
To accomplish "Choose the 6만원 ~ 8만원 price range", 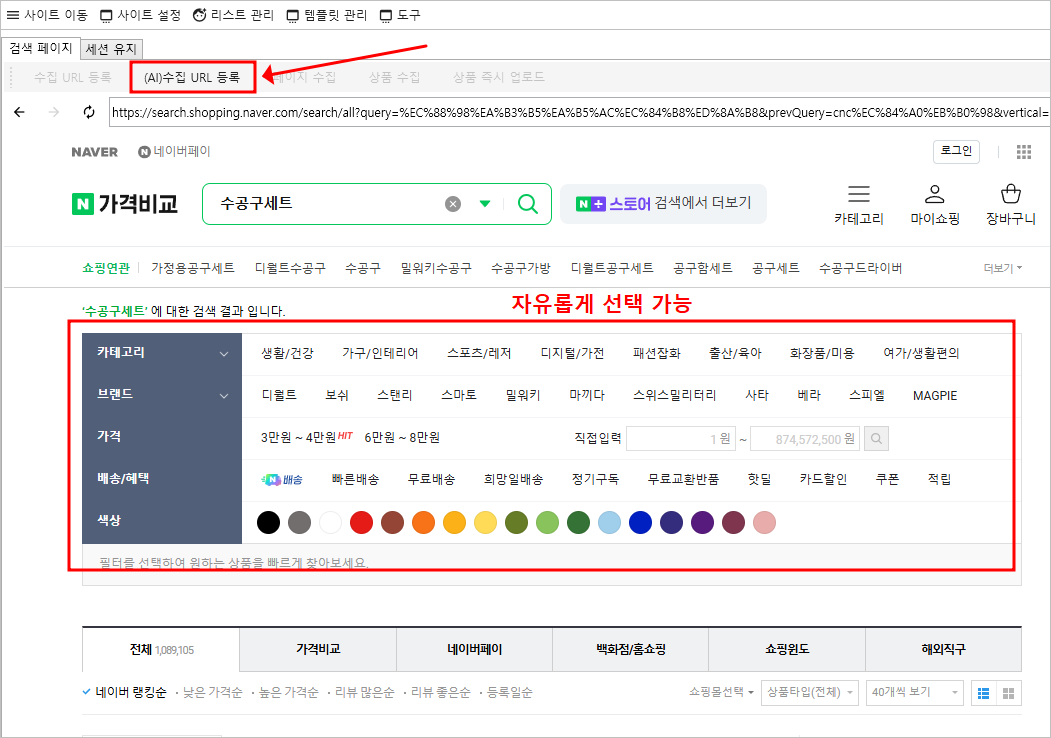I will [x=402, y=437].
